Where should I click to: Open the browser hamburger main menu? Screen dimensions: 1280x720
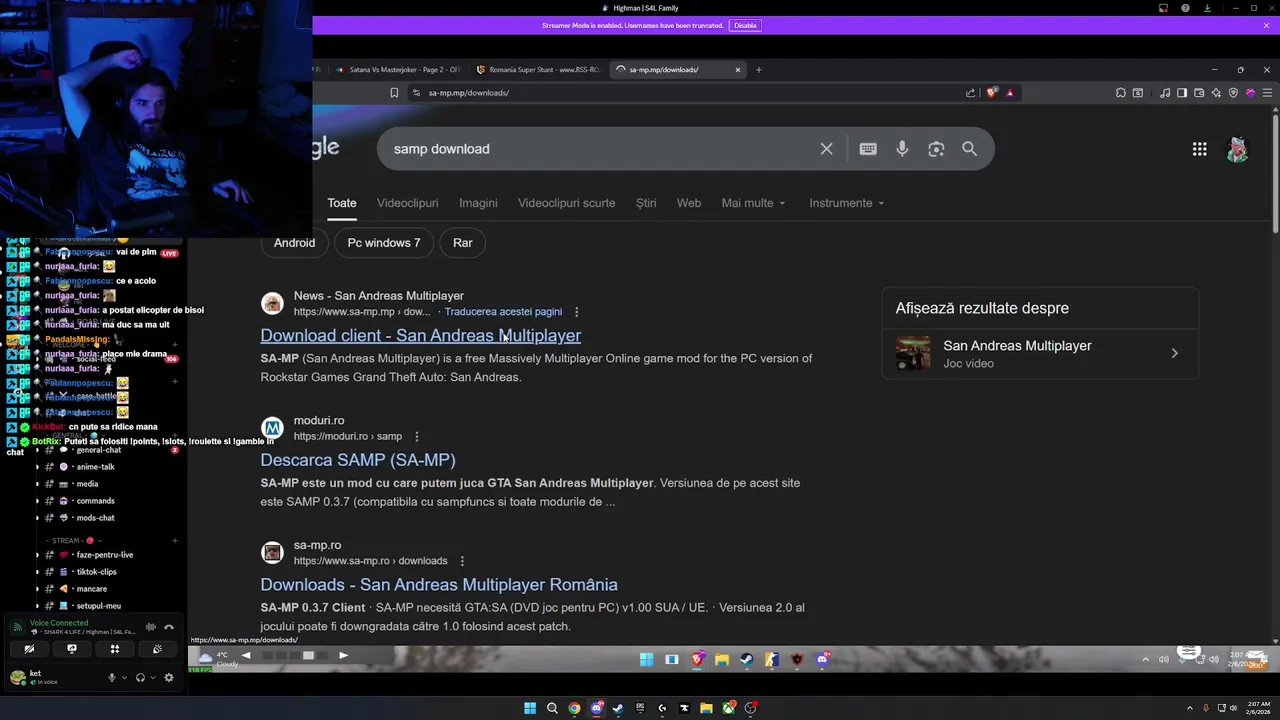point(1267,93)
